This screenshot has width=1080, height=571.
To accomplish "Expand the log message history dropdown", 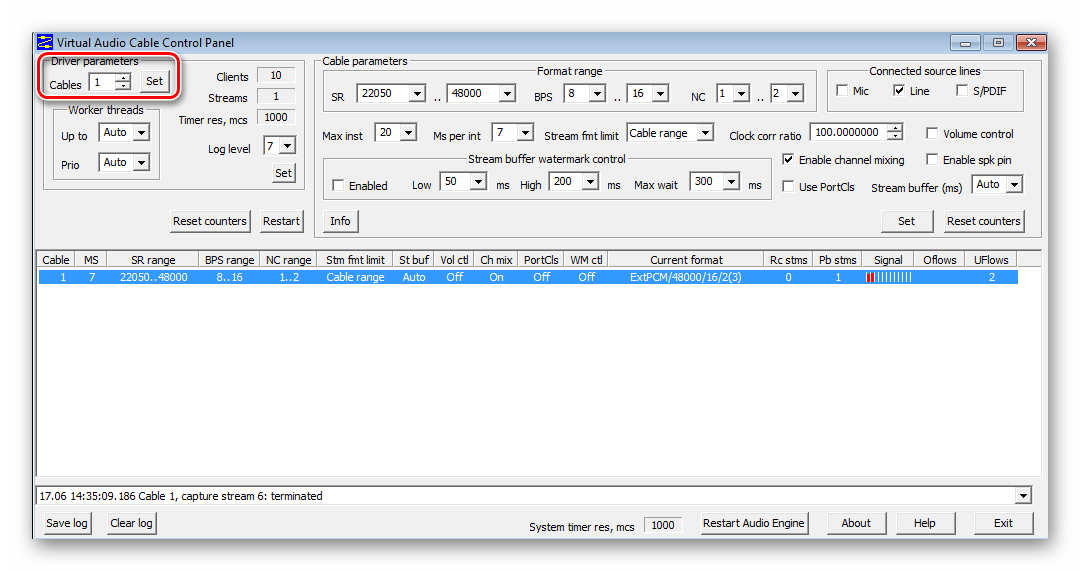I will (x=1022, y=496).
